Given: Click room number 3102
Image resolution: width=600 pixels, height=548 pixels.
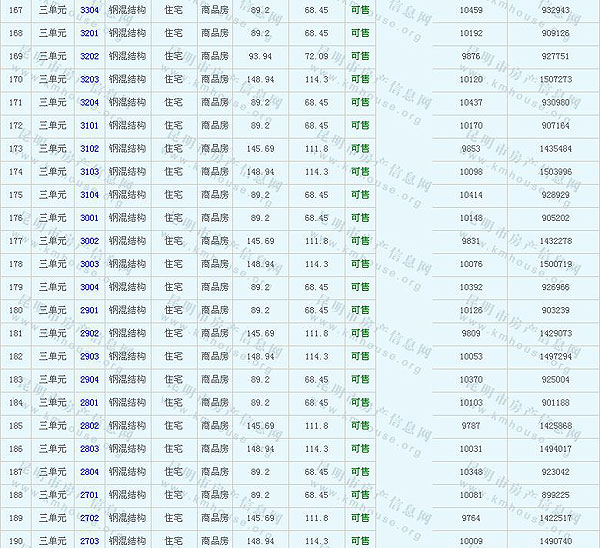Looking at the screenshot, I should coord(89,148).
